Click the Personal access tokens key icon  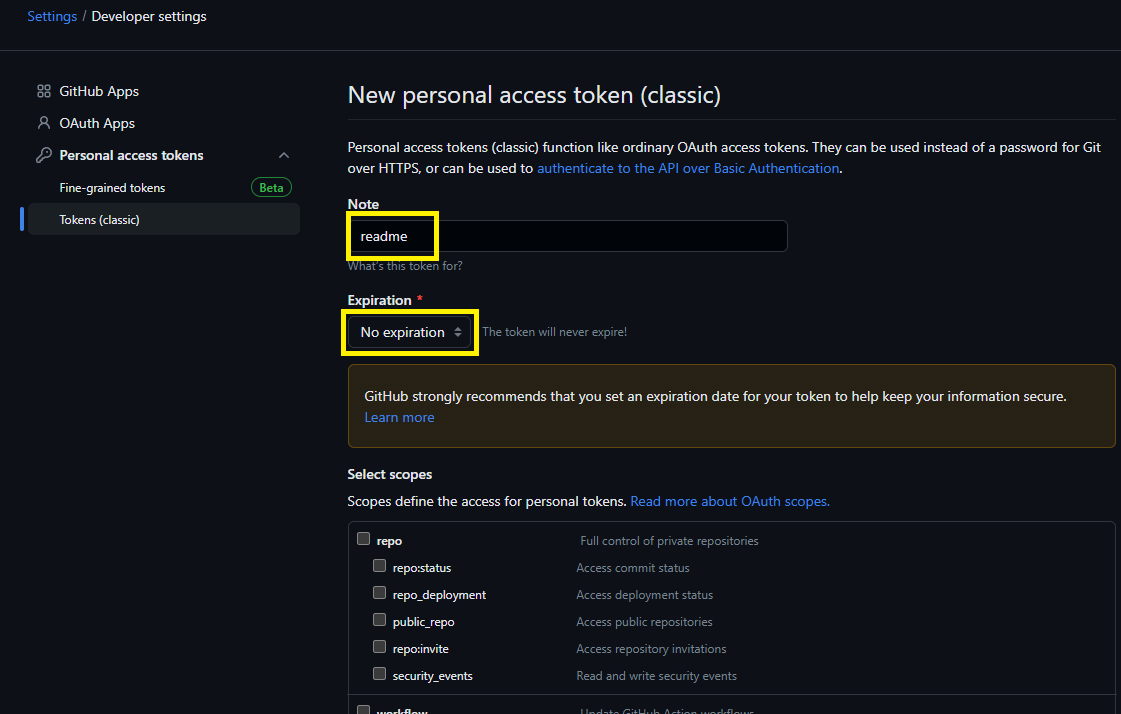[x=44, y=155]
